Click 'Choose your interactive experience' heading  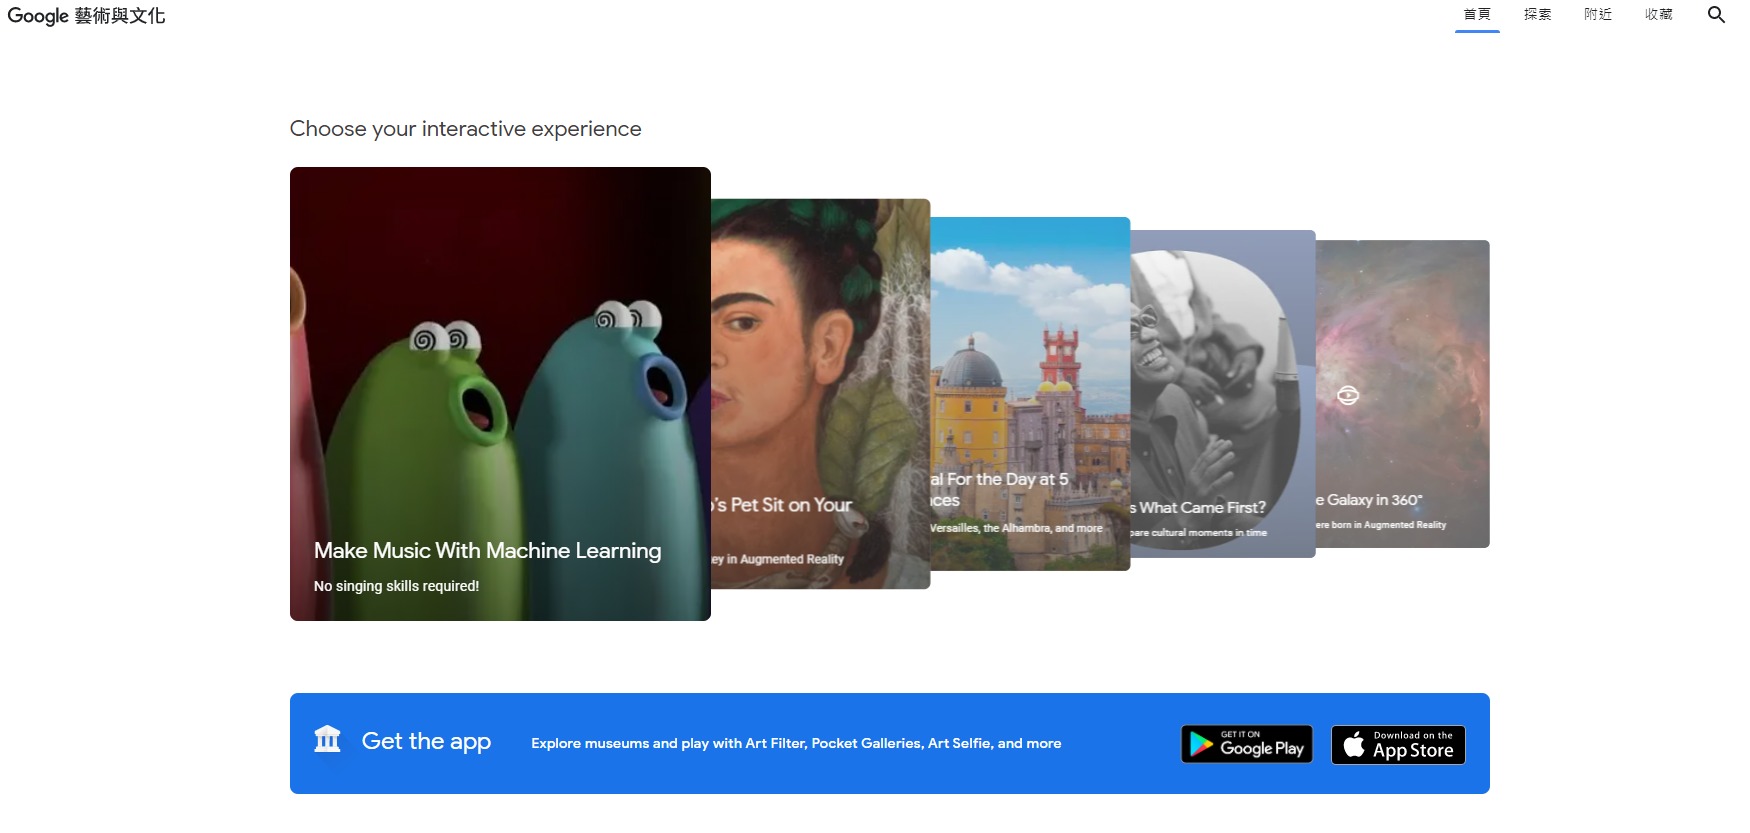point(465,129)
